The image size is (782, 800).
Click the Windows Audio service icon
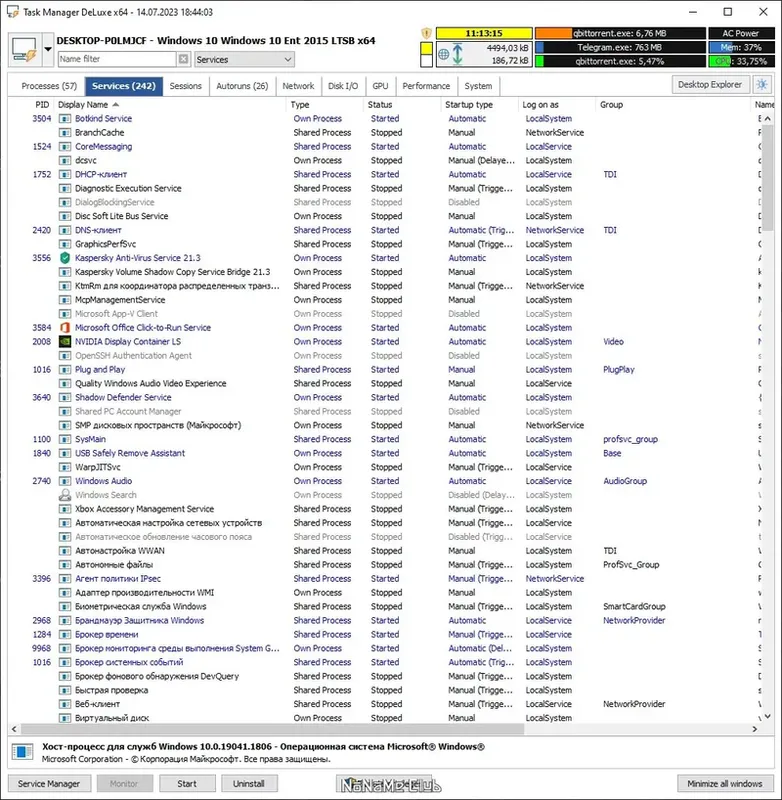click(x=65, y=481)
